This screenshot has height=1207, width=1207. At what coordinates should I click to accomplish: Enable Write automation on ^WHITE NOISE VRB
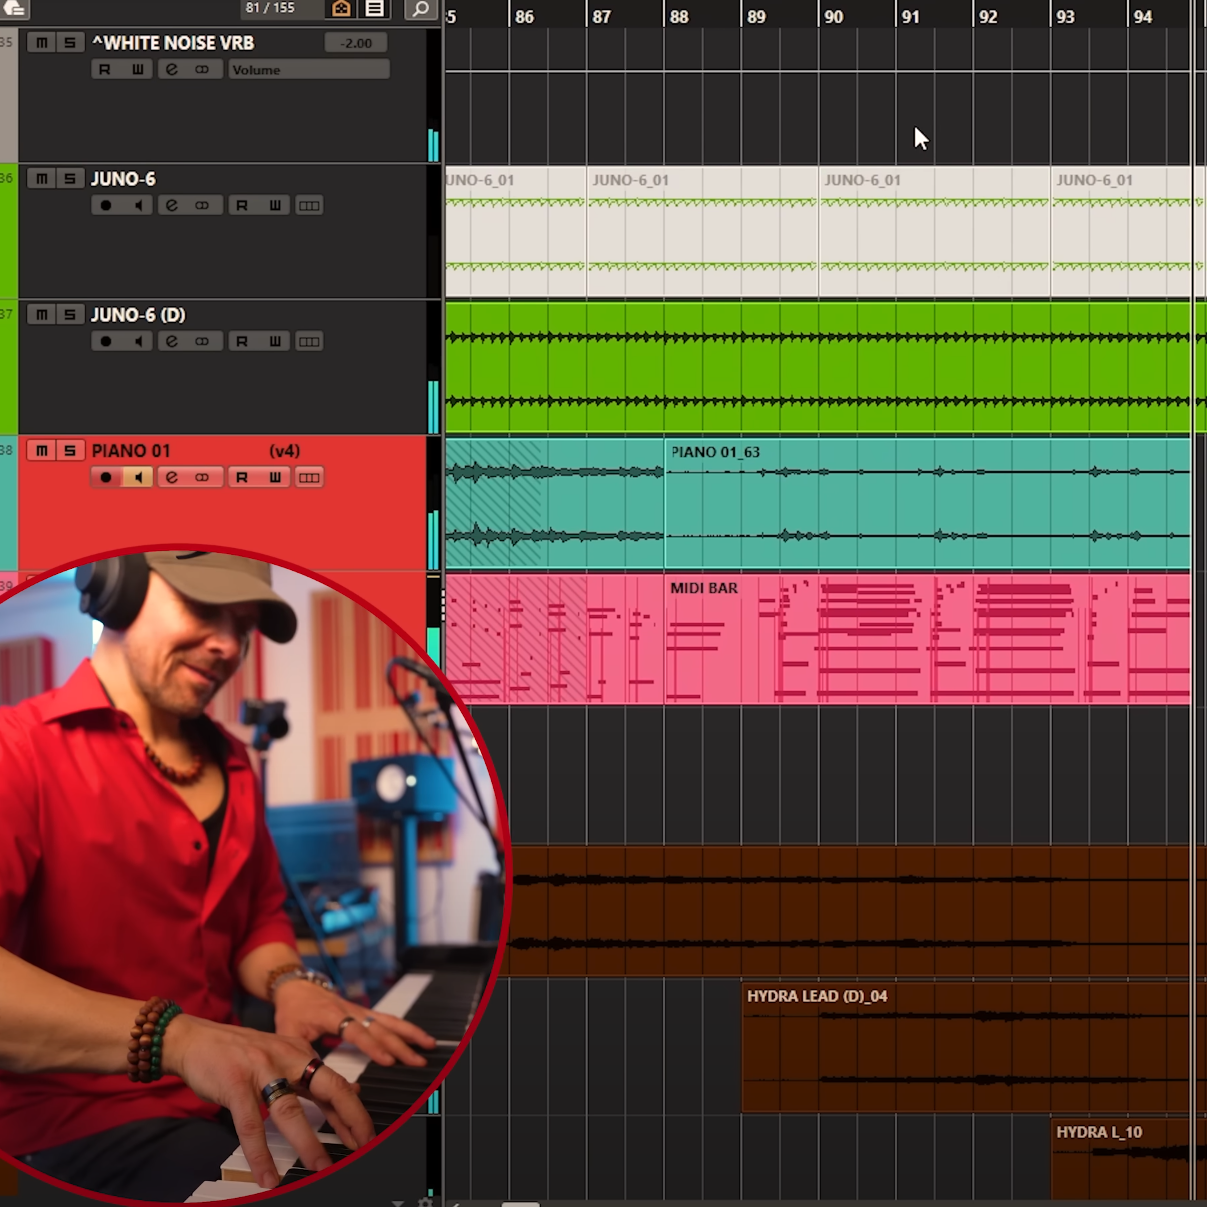pos(138,70)
